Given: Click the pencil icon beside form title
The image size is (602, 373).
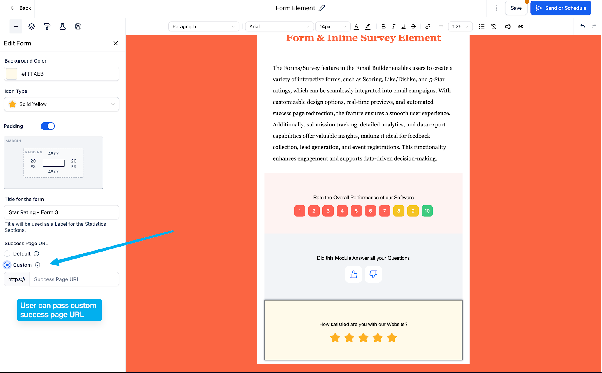Looking at the screenshot, I should [322, 8].
